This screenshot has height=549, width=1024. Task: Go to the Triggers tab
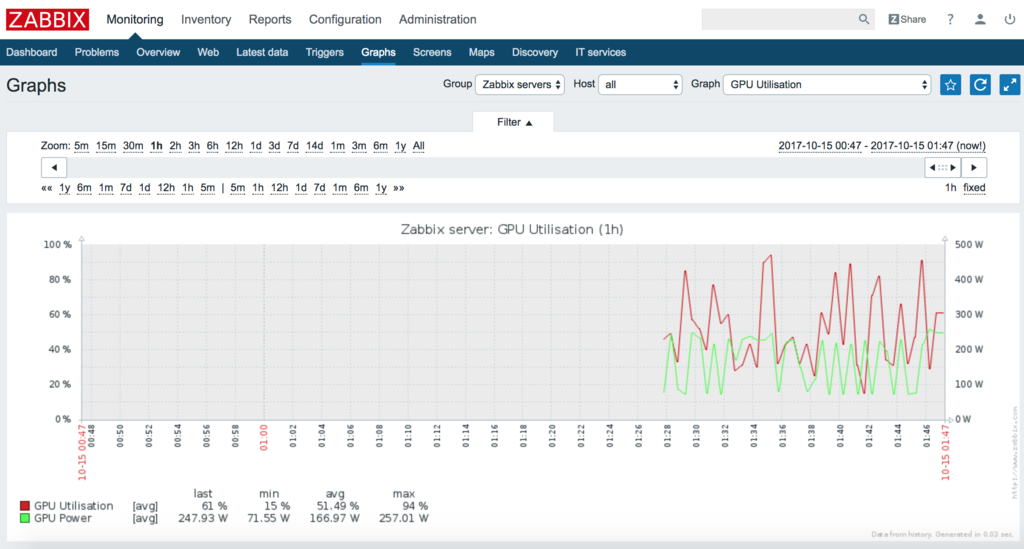[x=325, y=52]
